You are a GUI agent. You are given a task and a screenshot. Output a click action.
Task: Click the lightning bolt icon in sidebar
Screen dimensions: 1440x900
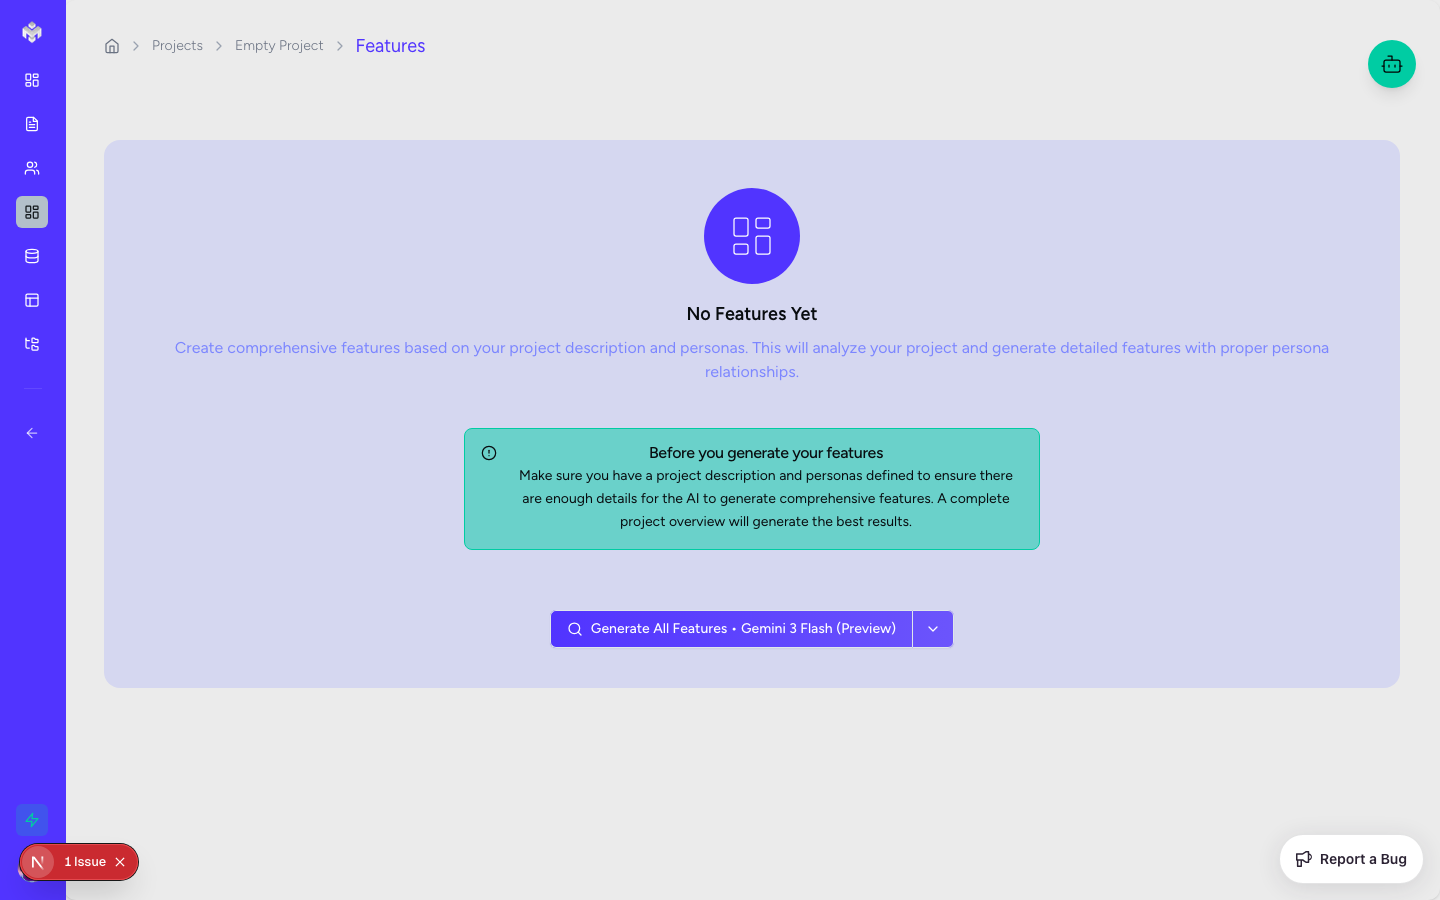(32, 820)
